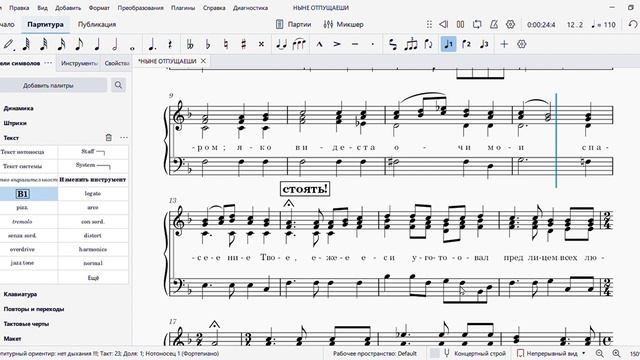The width and height of the screenshot is (640, 360).
Task: Open the tuplet tool
Action: tap(411, 44)
